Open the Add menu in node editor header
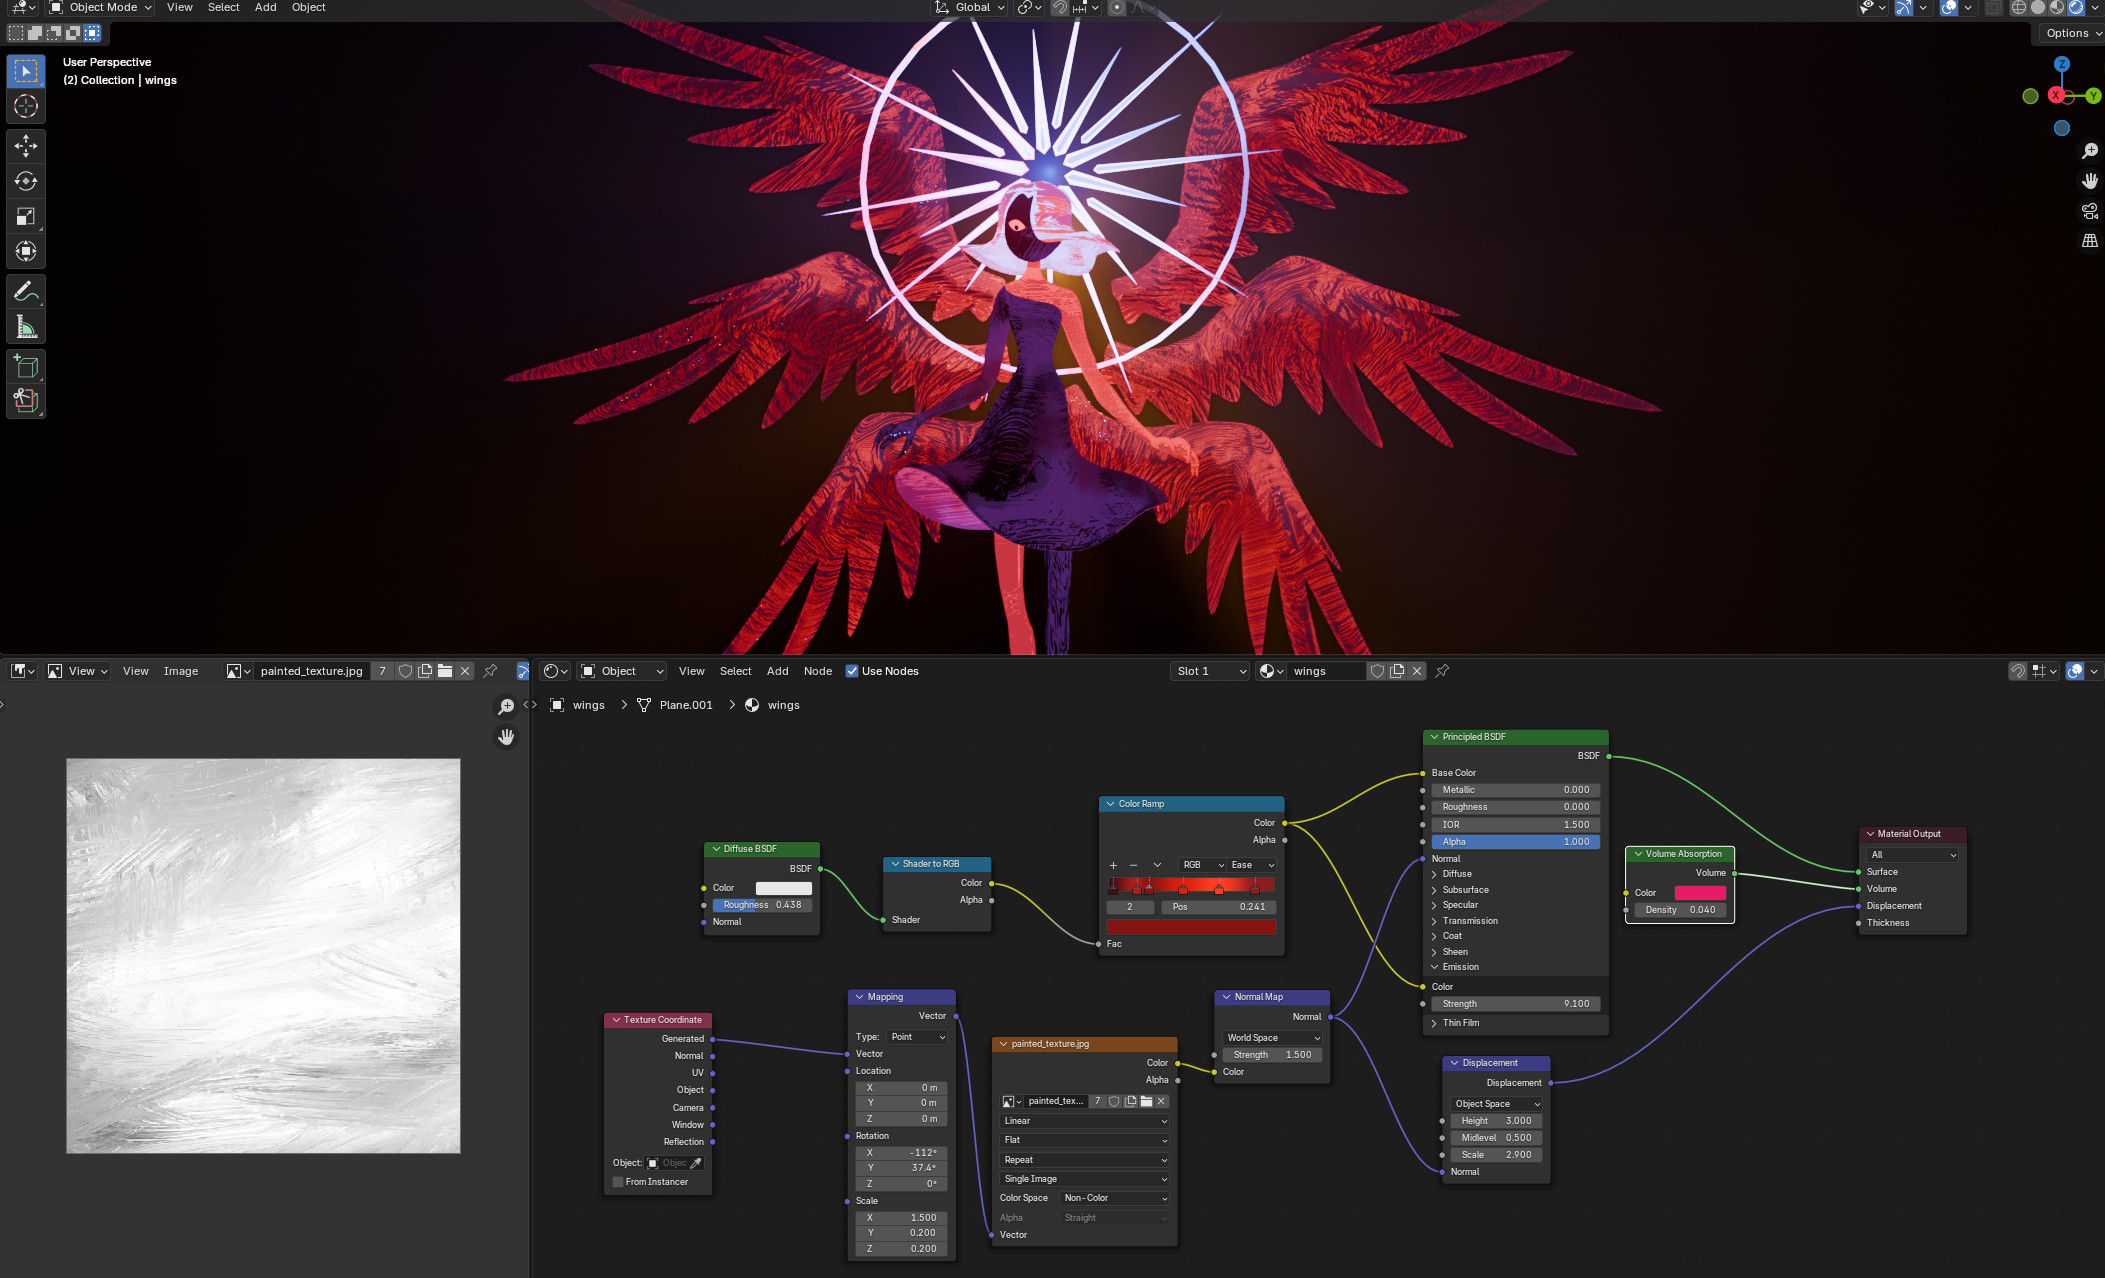 pyautogui.click(x=778, y=671)
